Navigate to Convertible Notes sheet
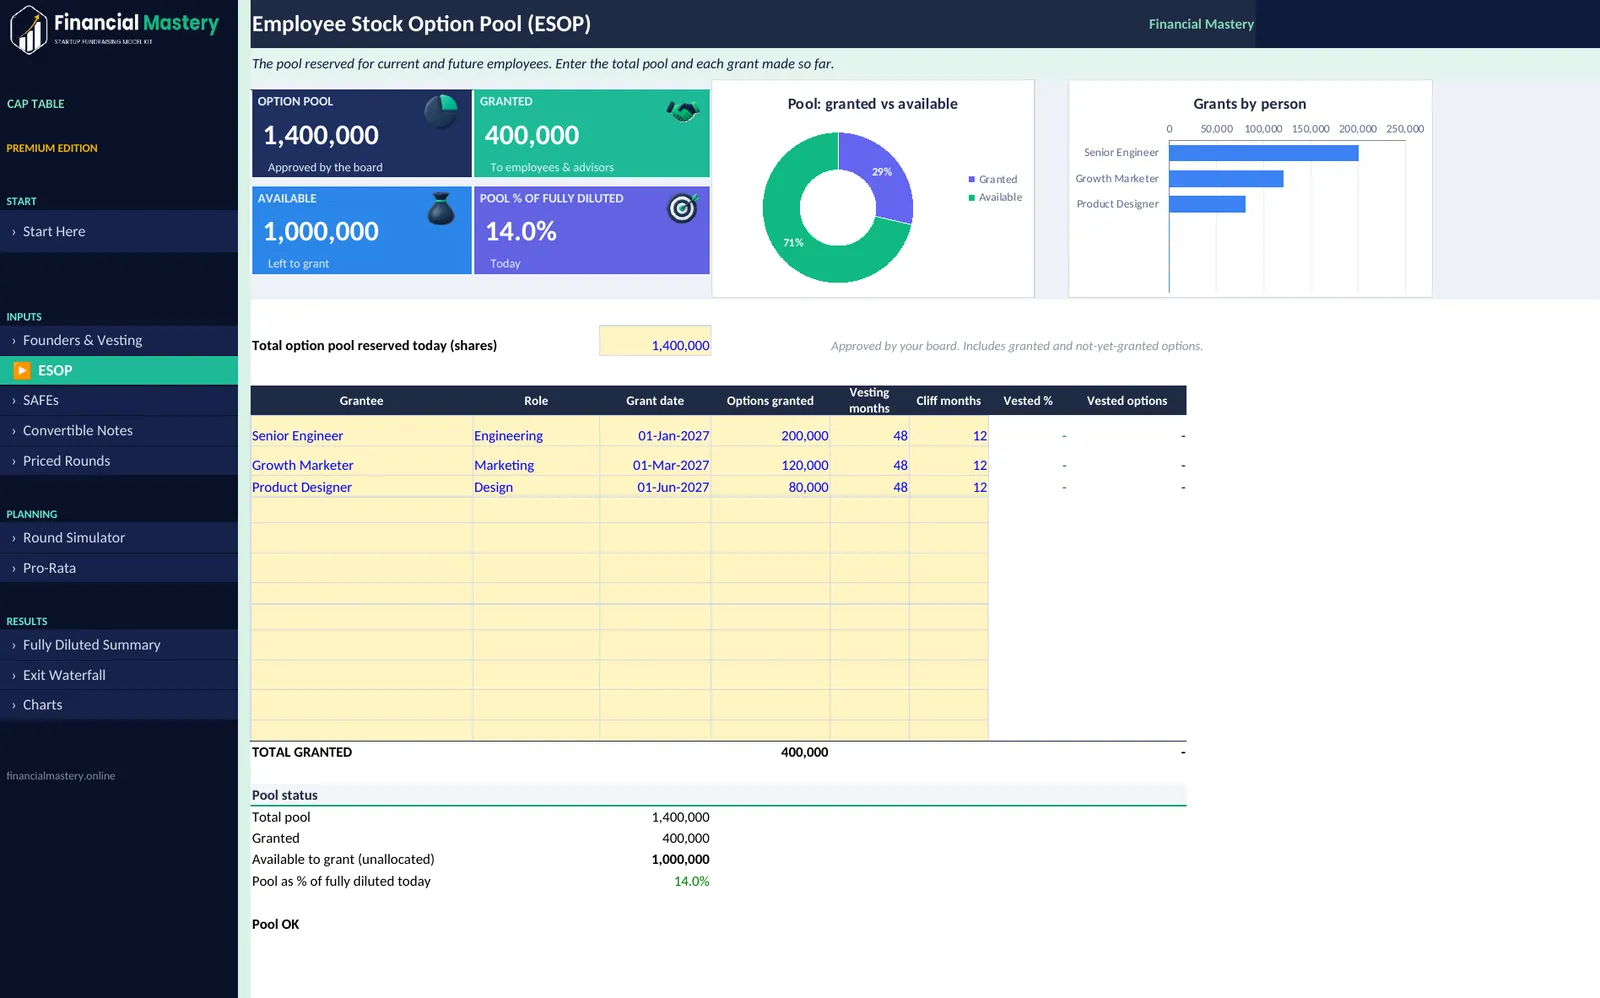Screen dimensions: 1600x998 point(119,430)
